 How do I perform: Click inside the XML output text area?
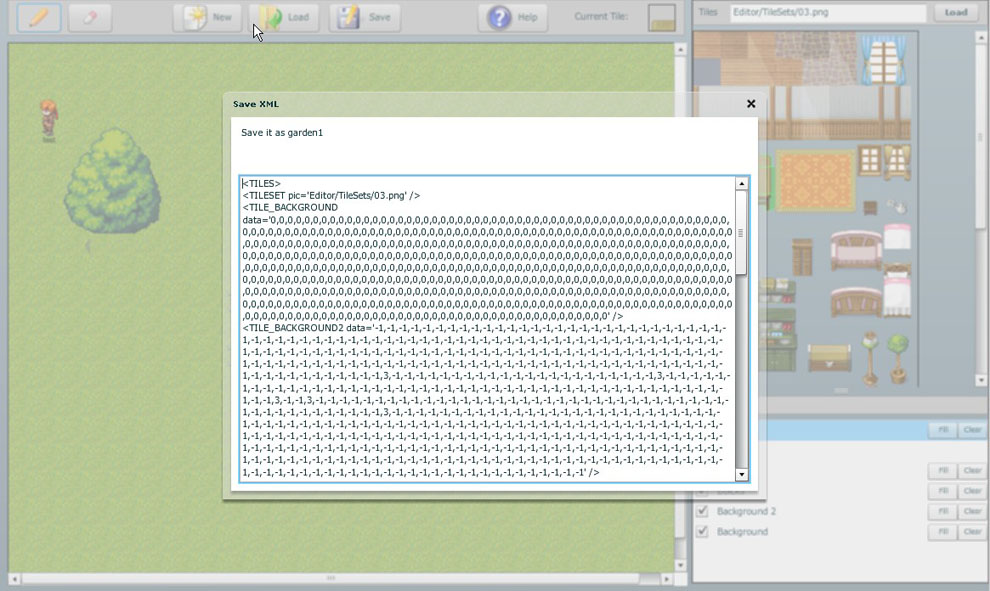(x=487, y=330)
